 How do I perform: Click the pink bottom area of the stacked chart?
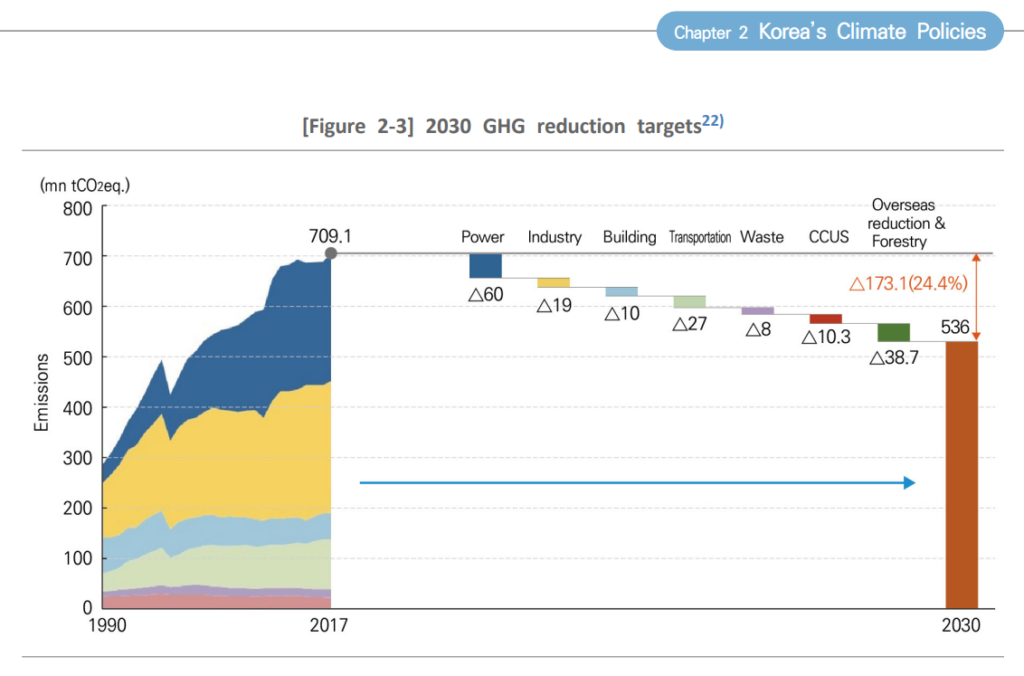[x=217, y=602]
